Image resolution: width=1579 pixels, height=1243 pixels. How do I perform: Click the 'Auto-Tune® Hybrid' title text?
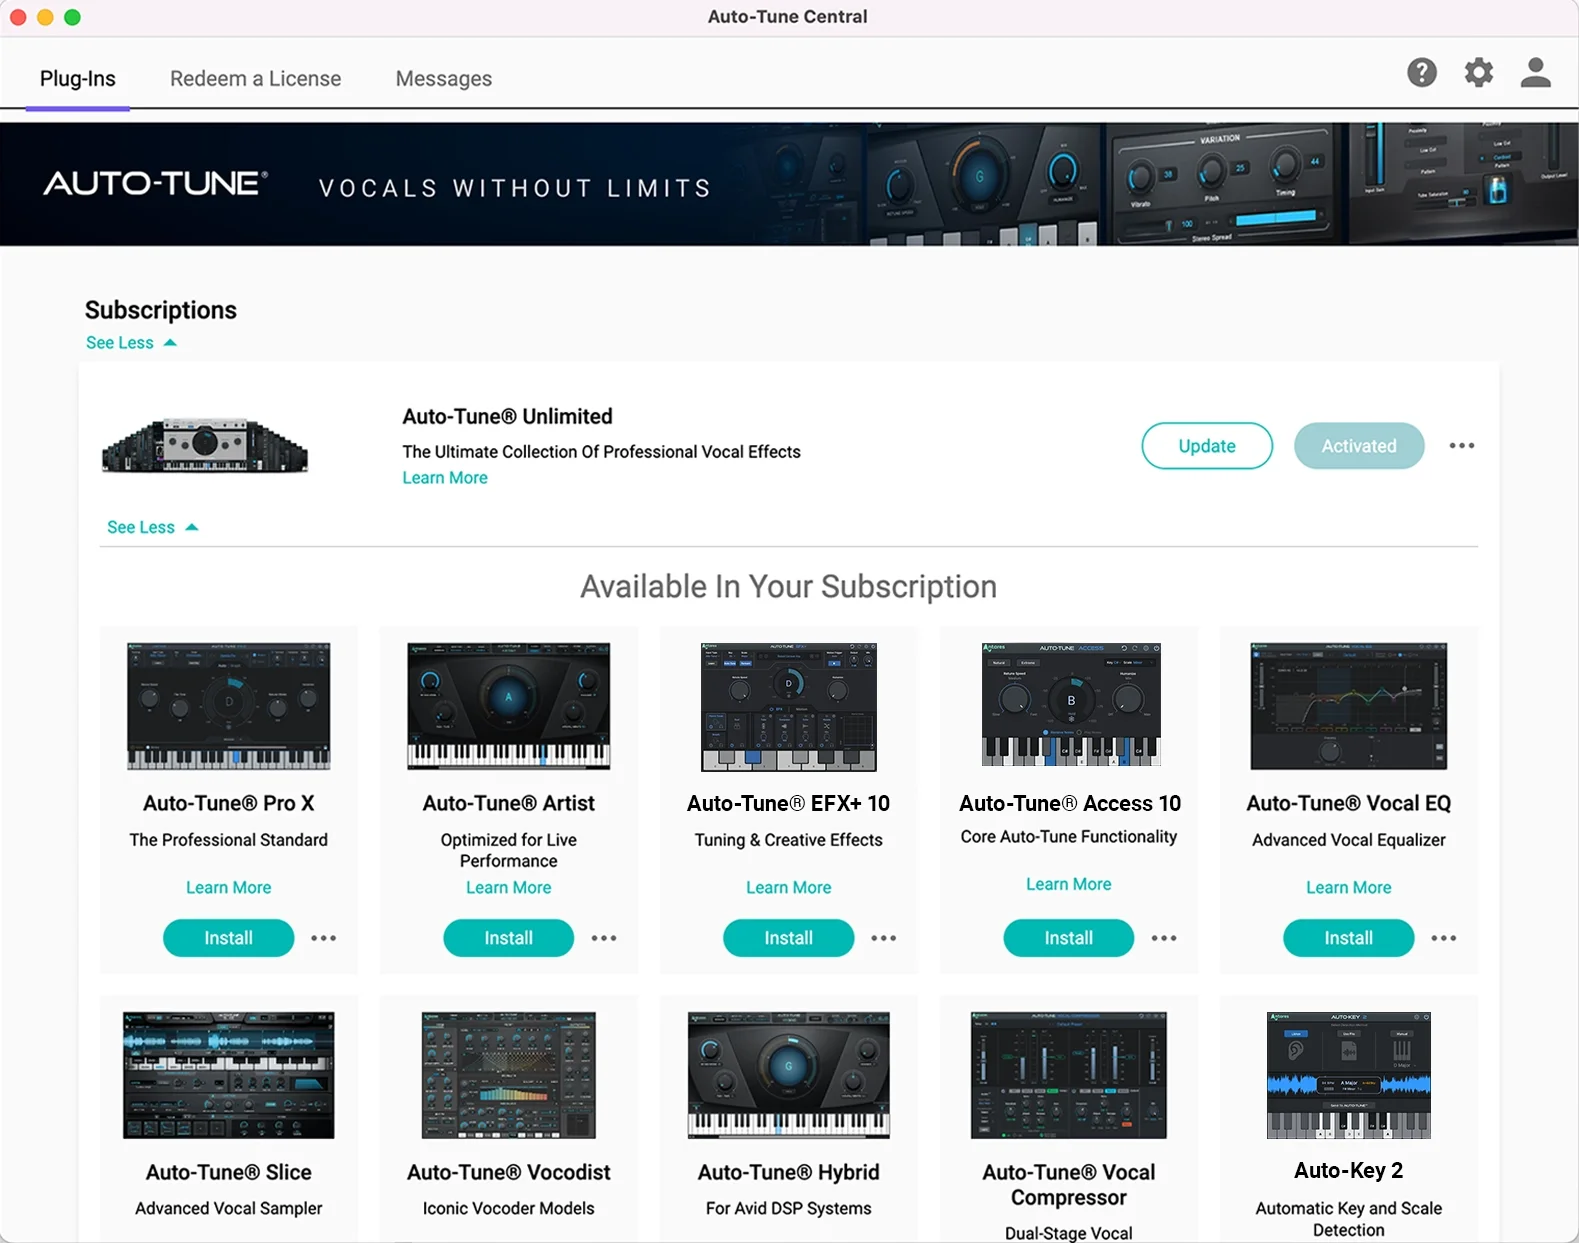click(788, 1172)
